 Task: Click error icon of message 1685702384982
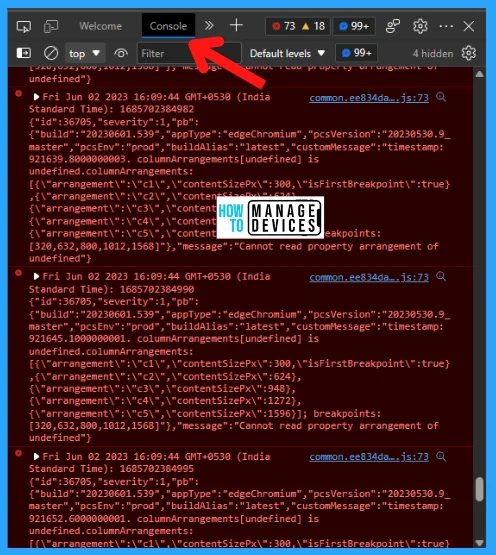coord(18,94)
